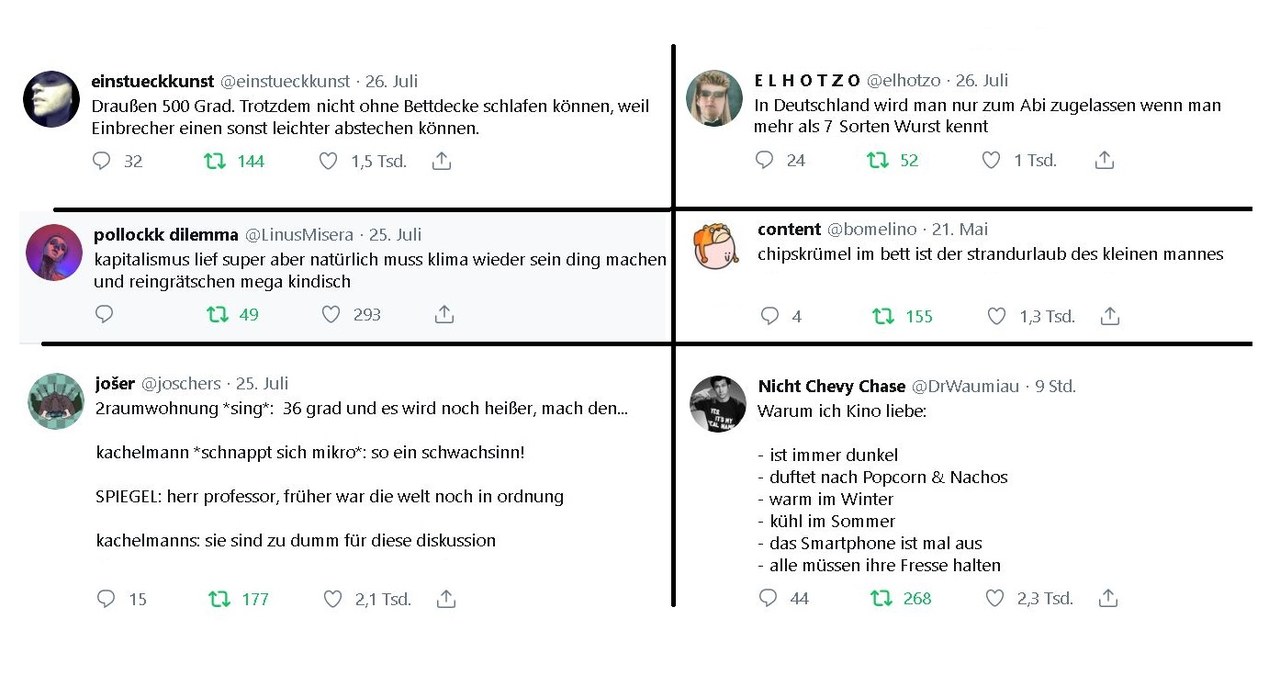The height and width of the screenshot is (675, 1280).
Task: Open the '21. Mai' timestamp on content's tweet
Action: tap(960, 229)
